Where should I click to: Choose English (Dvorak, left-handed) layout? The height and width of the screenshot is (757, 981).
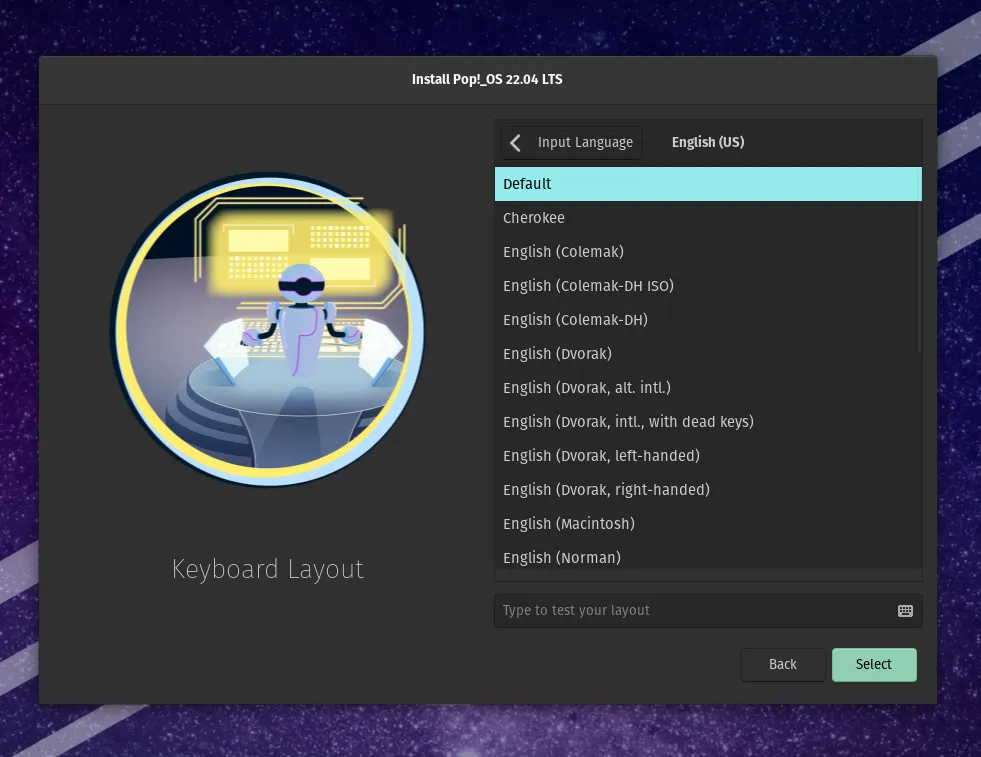point(707,456)
